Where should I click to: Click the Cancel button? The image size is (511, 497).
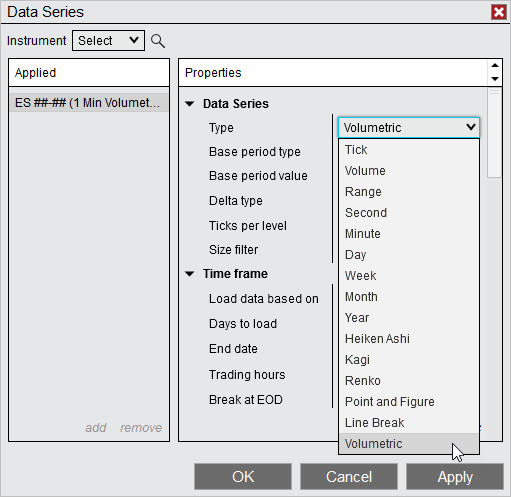pyautogui.click(x=349, y=477)
